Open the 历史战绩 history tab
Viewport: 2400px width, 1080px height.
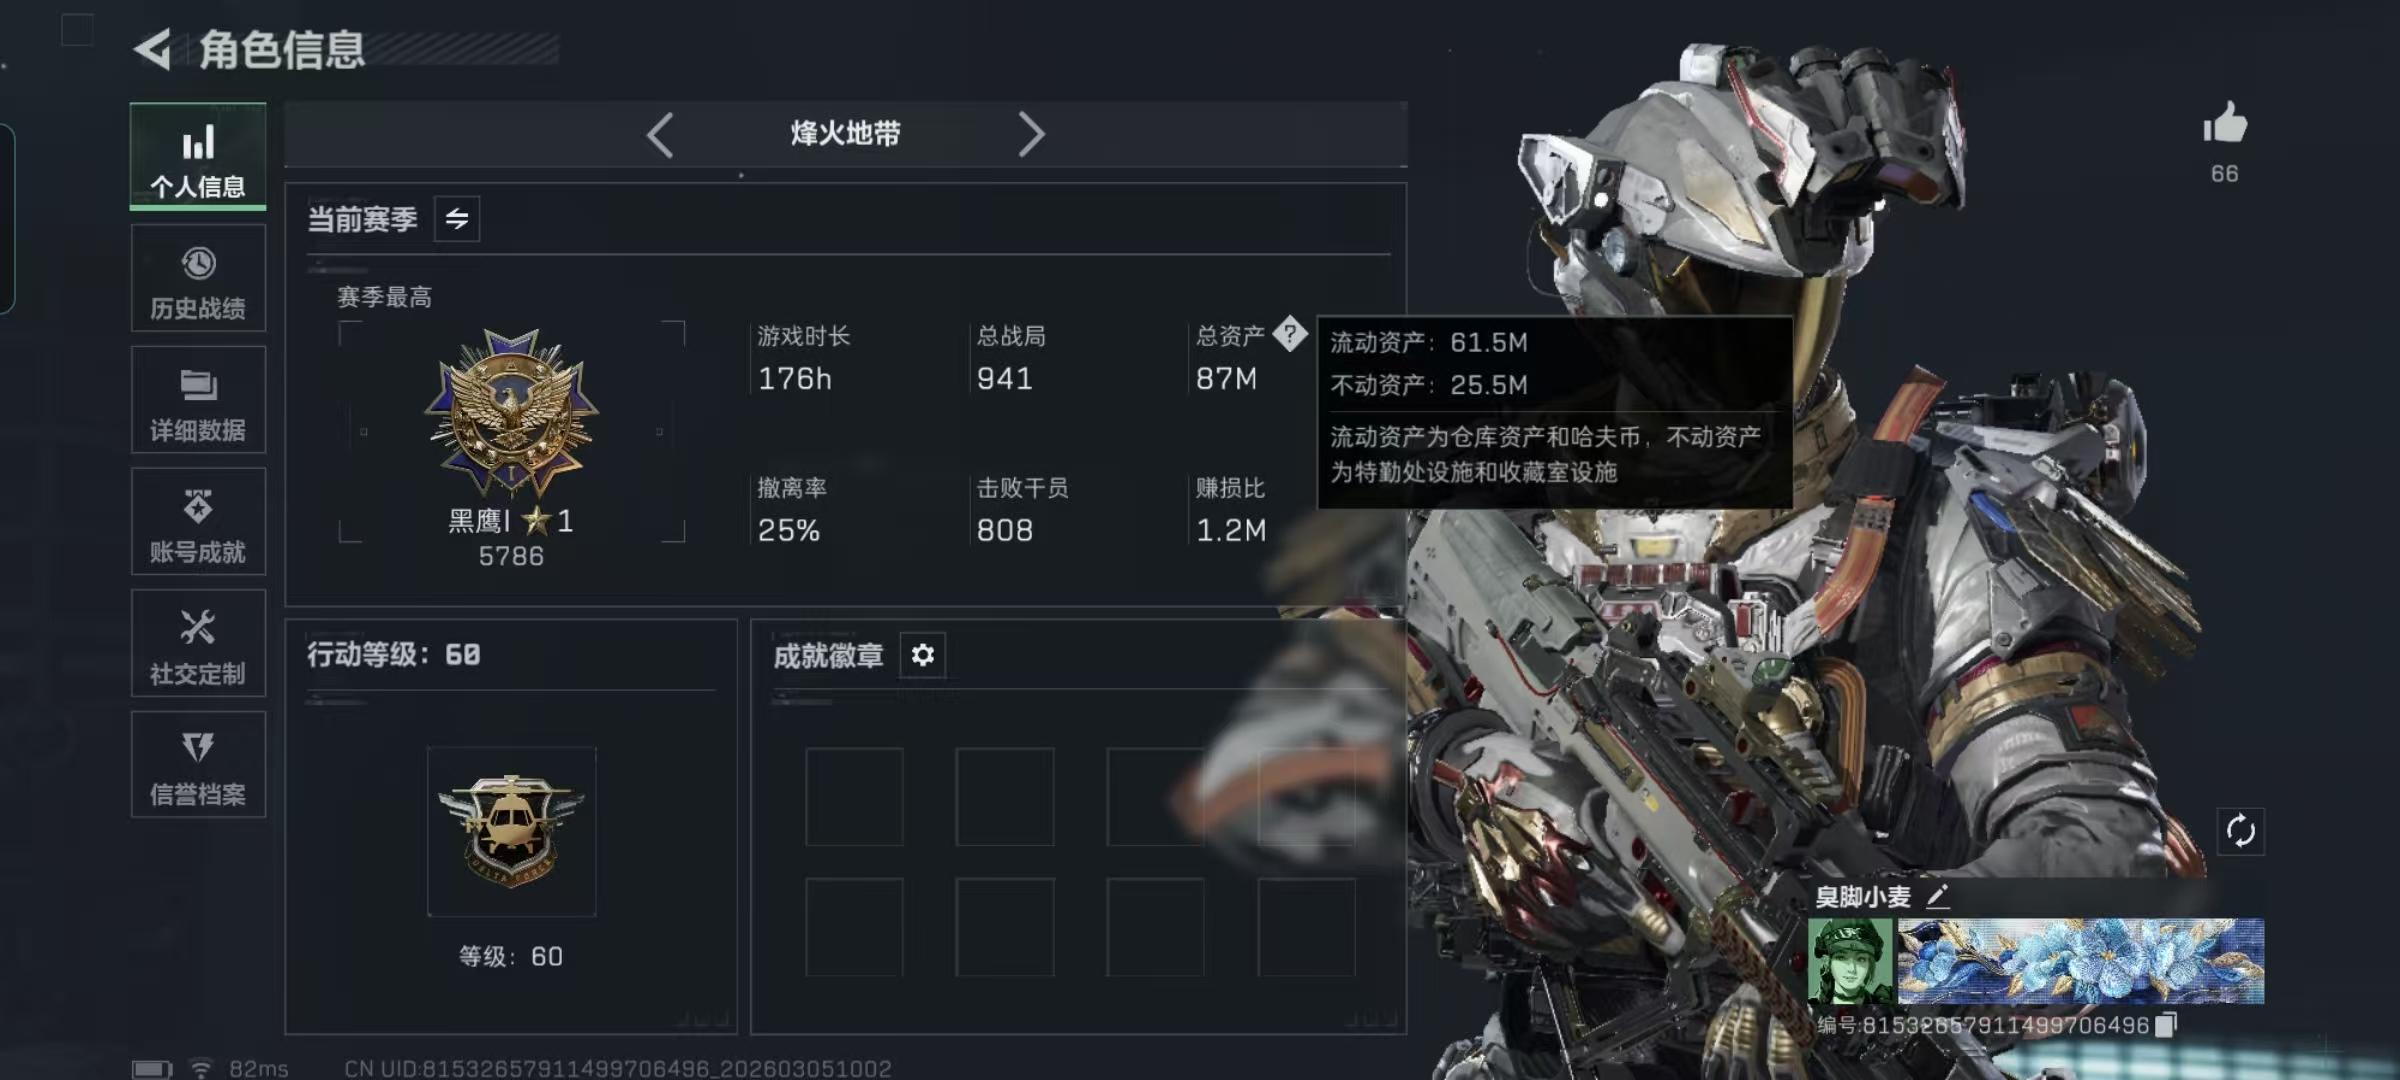point(198,279)
